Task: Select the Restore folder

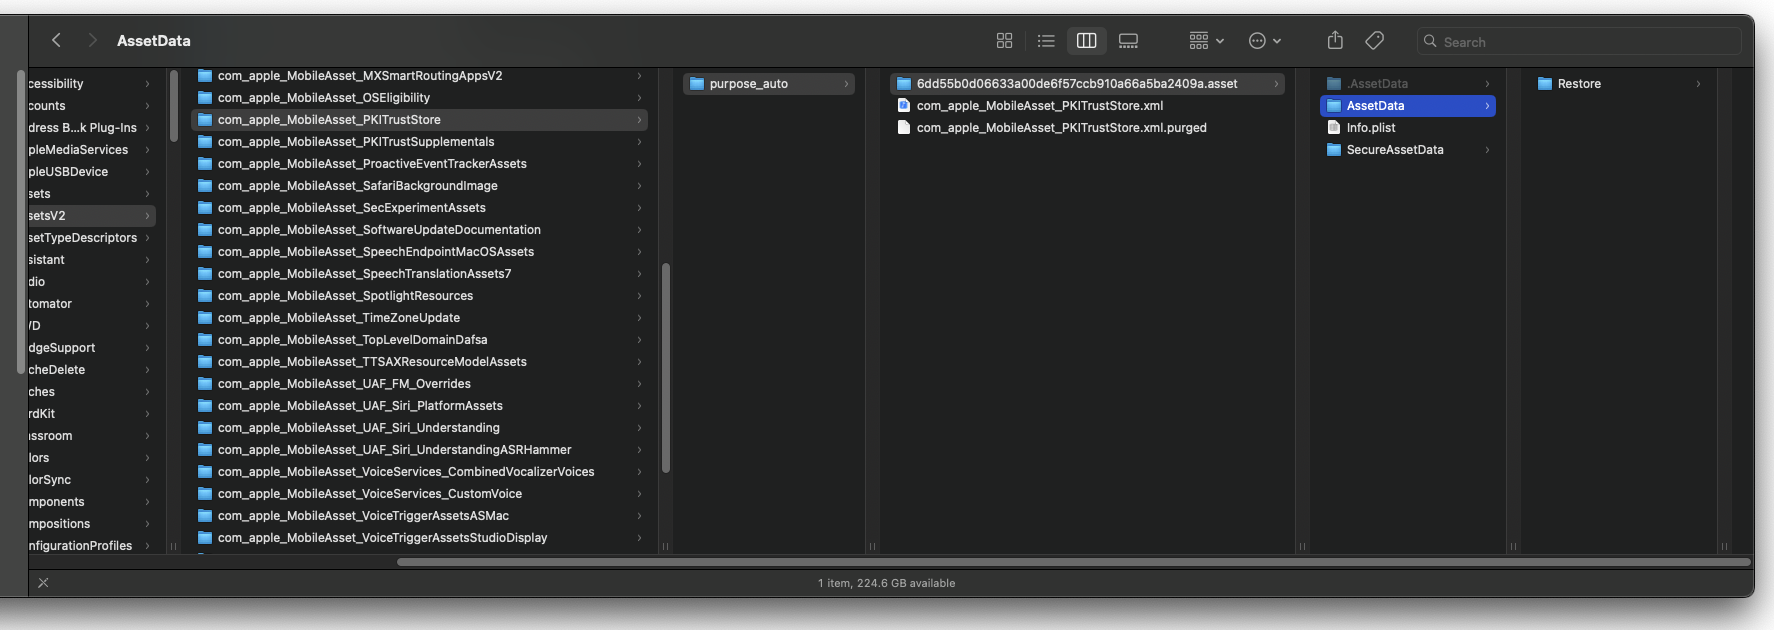Action: pyautogui.click(x=1619, y=84)
